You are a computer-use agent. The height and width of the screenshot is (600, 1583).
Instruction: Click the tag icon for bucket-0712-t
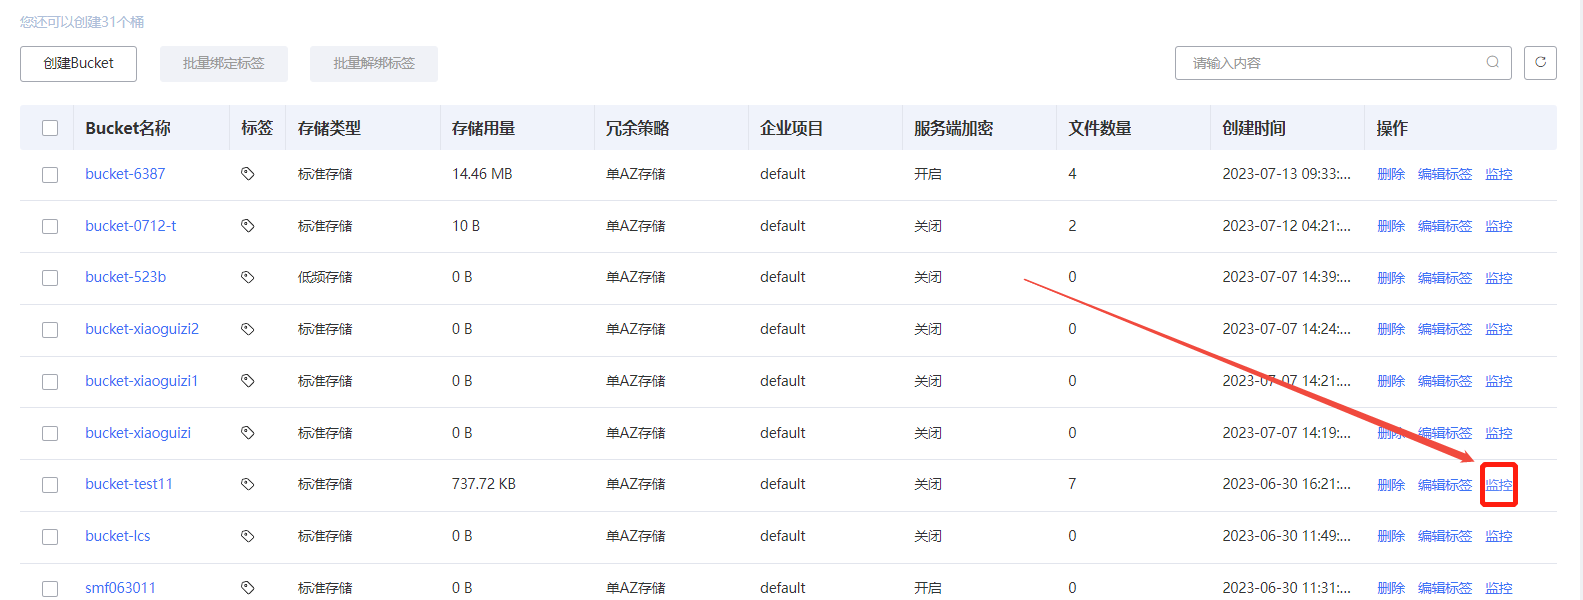coord(247,226)
